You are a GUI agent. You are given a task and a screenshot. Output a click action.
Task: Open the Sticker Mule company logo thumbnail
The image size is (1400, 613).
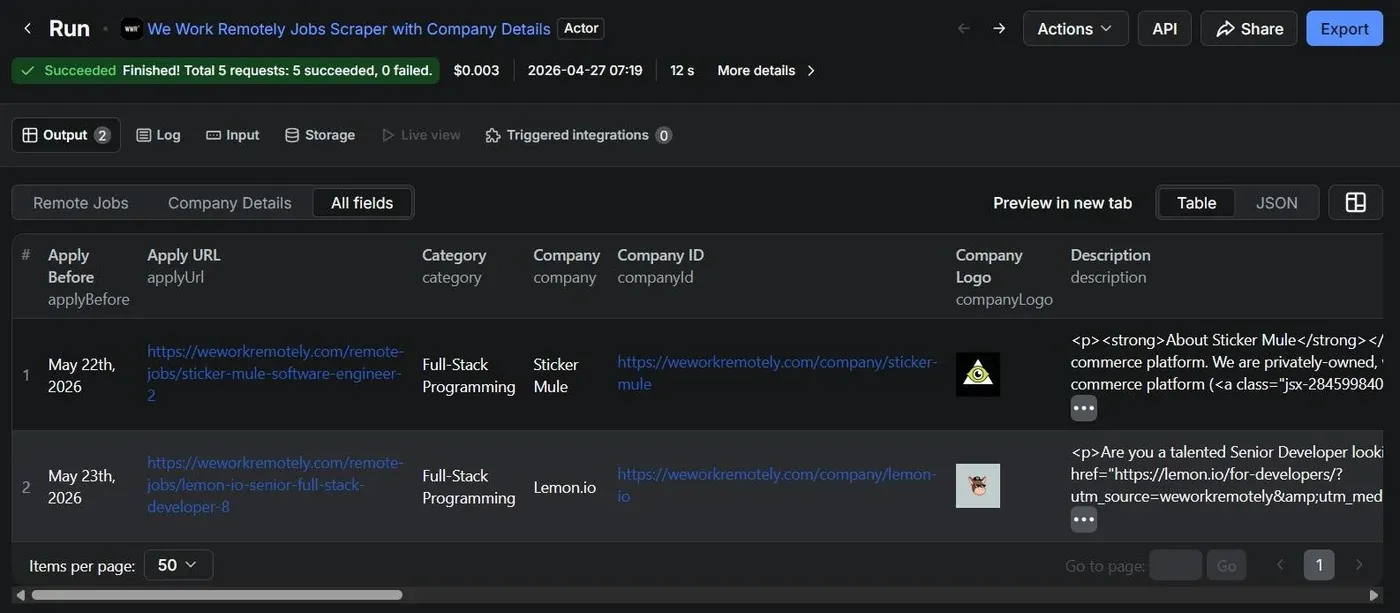977,374
